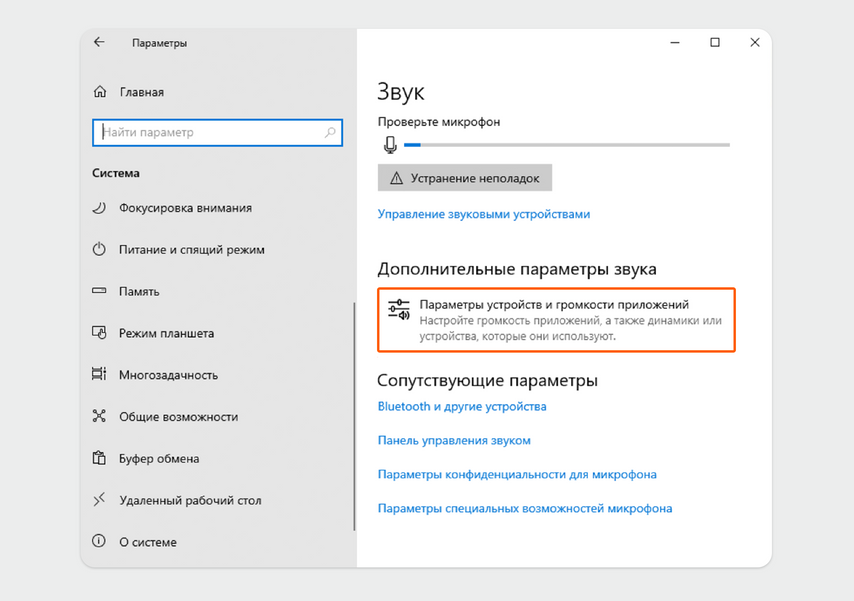Click the Система heading text
Viewport: 854px width, 601px height.
click(x=115, y=173)
